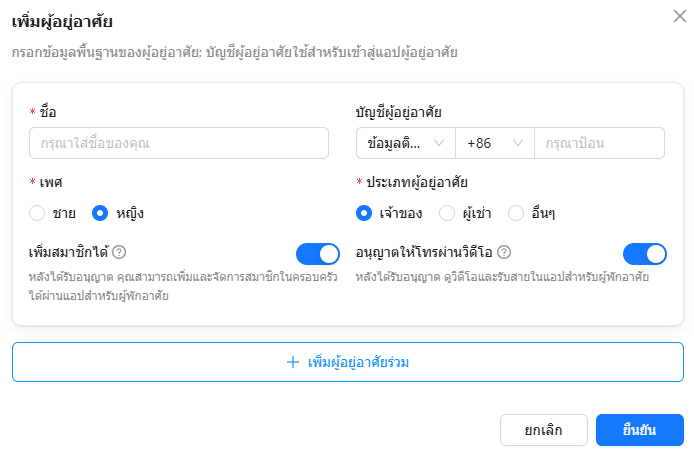Click the chevron arrow beside +86
694x454 pixels.
518,143
